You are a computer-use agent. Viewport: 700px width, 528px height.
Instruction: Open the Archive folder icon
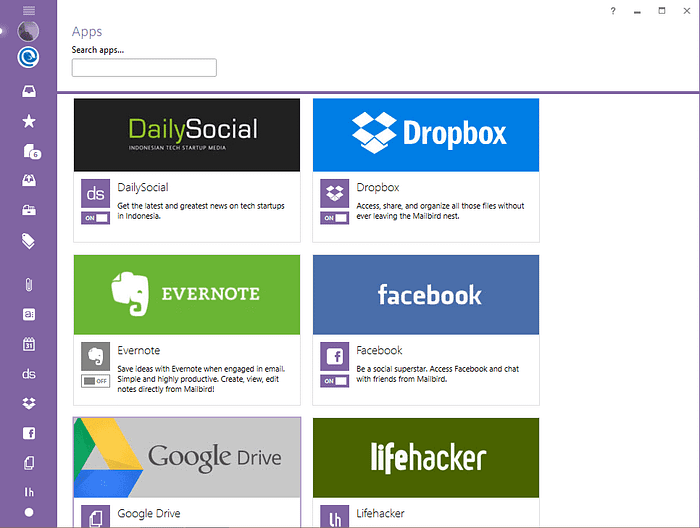coord(29,210)
